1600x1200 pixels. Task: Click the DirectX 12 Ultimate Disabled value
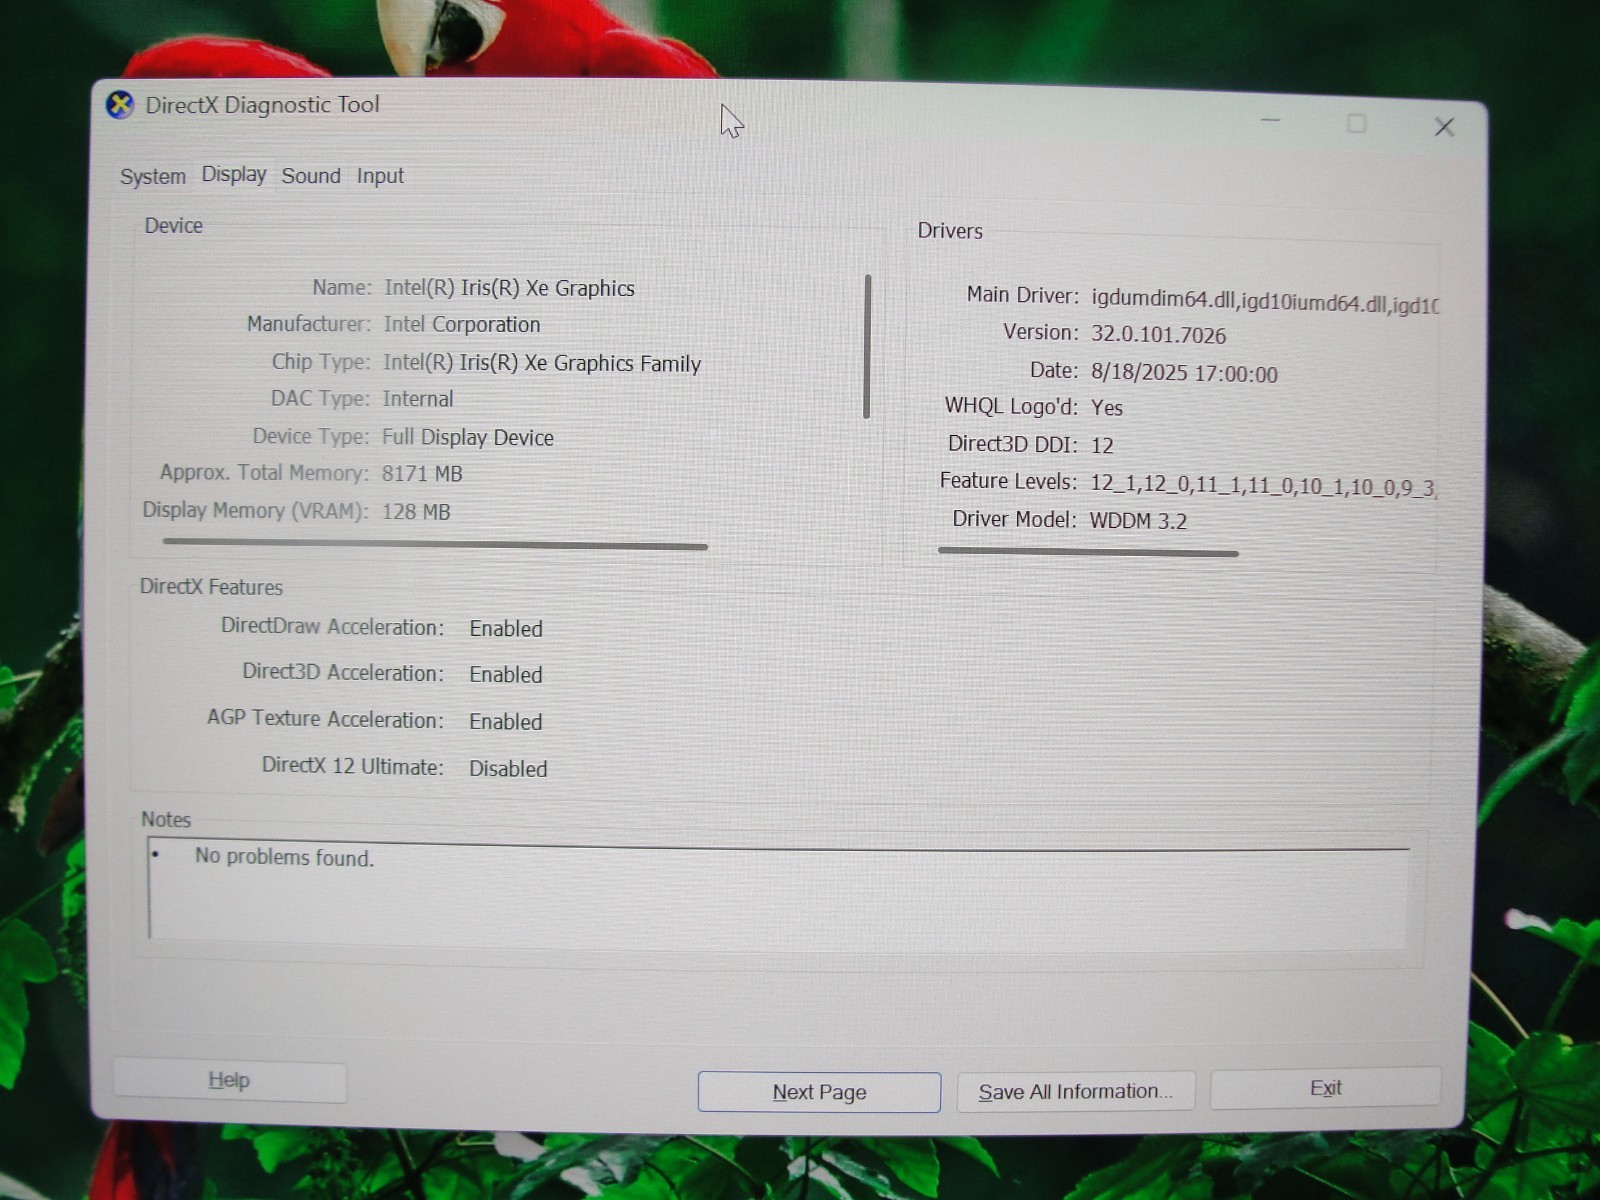(x=508, y=769)
